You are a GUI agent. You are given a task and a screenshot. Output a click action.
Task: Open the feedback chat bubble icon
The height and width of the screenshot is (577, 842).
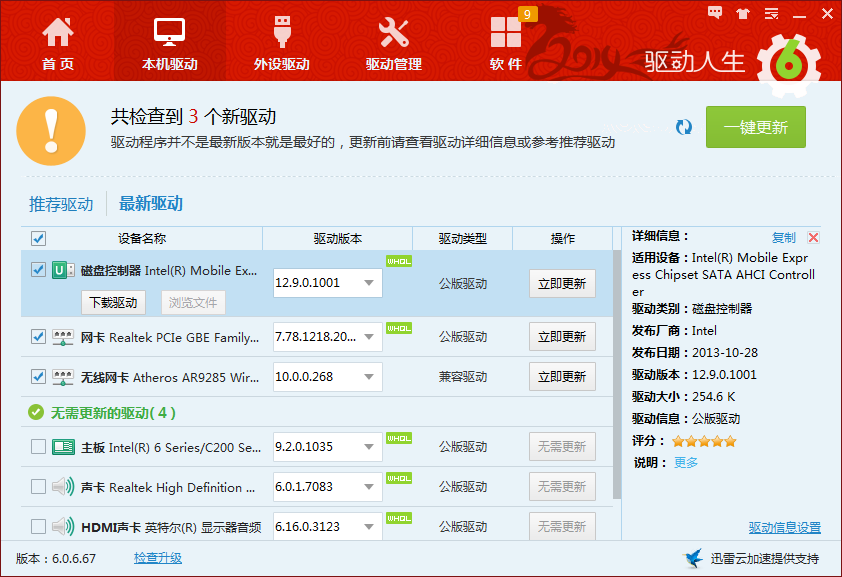(715, 13)
